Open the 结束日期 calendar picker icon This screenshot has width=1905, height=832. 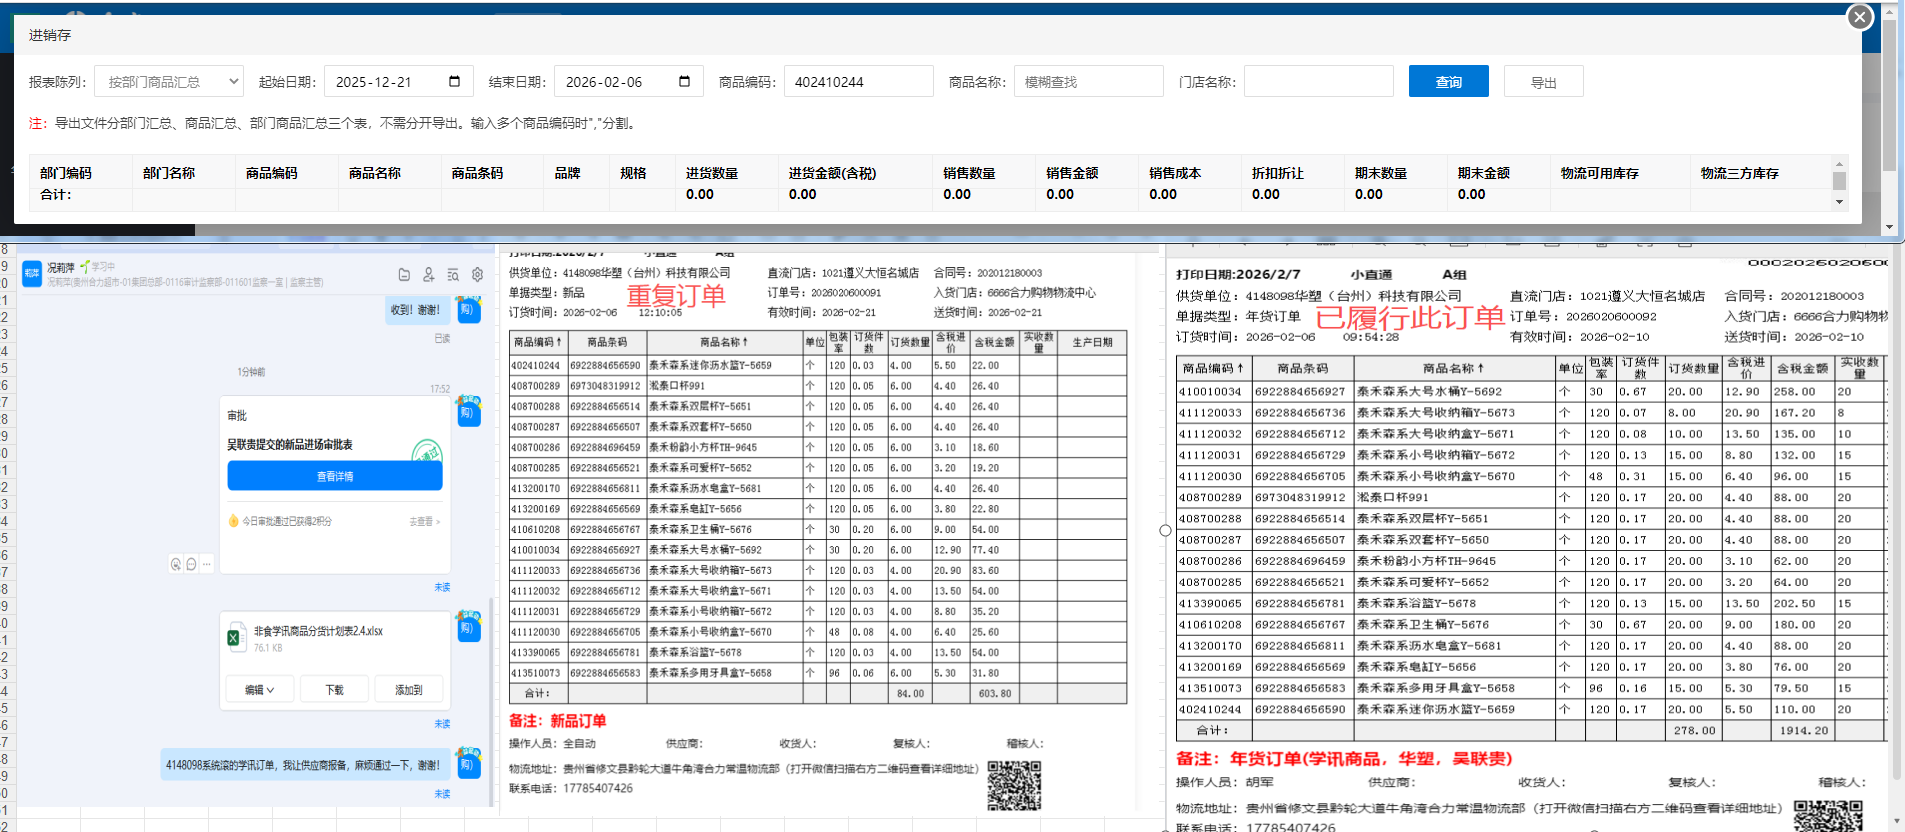point(684,81)
